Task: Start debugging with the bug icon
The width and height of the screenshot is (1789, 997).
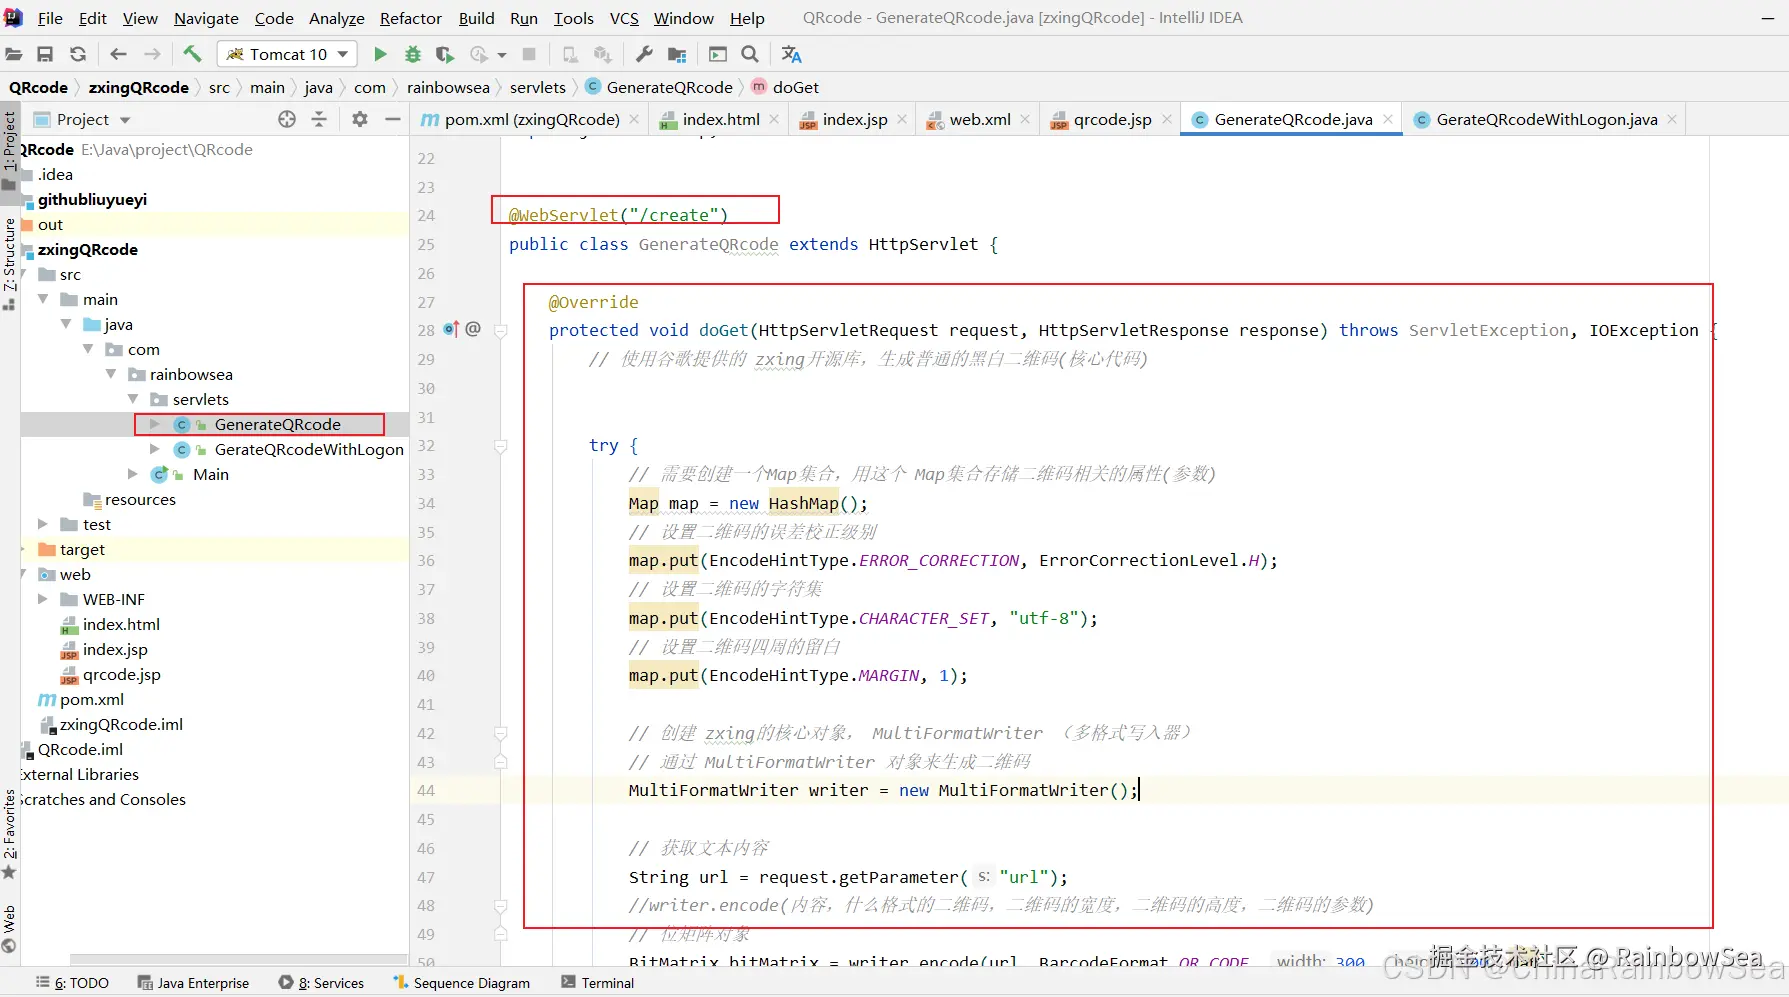Action: tap(412, 54)
